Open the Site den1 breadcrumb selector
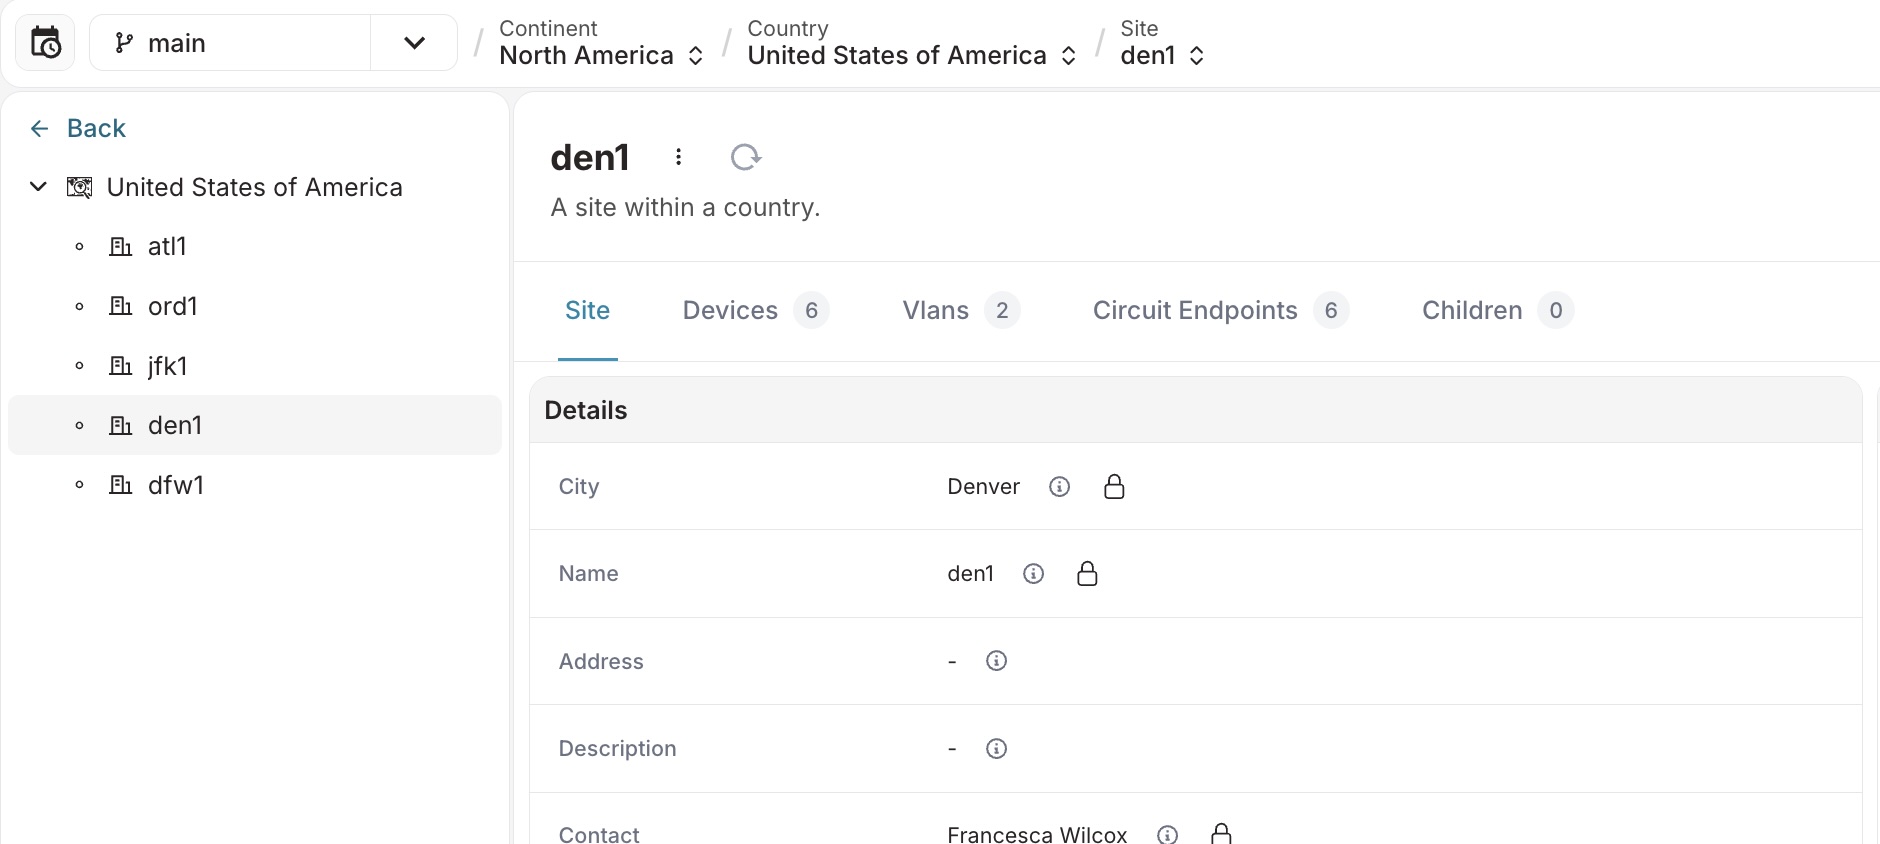The image size is (1880, 844). click(x=1162, y=43)
